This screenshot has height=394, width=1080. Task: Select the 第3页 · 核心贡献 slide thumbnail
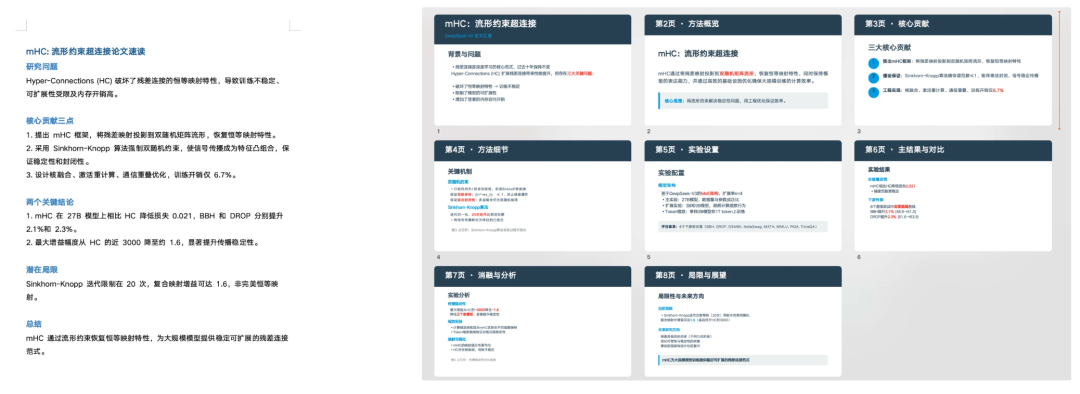[953, 70]
